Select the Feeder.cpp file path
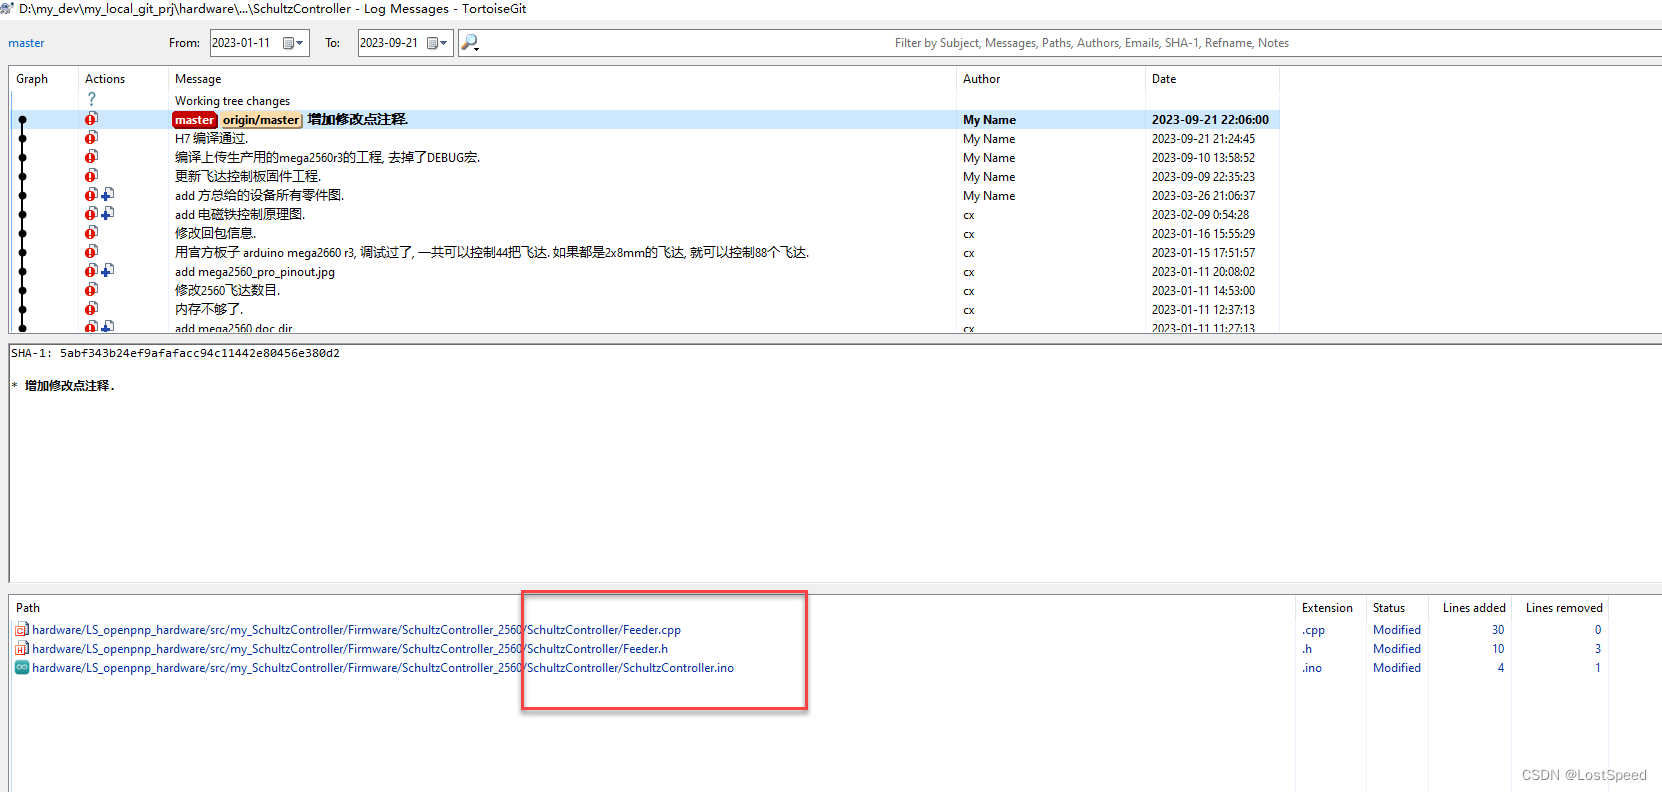 356,630
